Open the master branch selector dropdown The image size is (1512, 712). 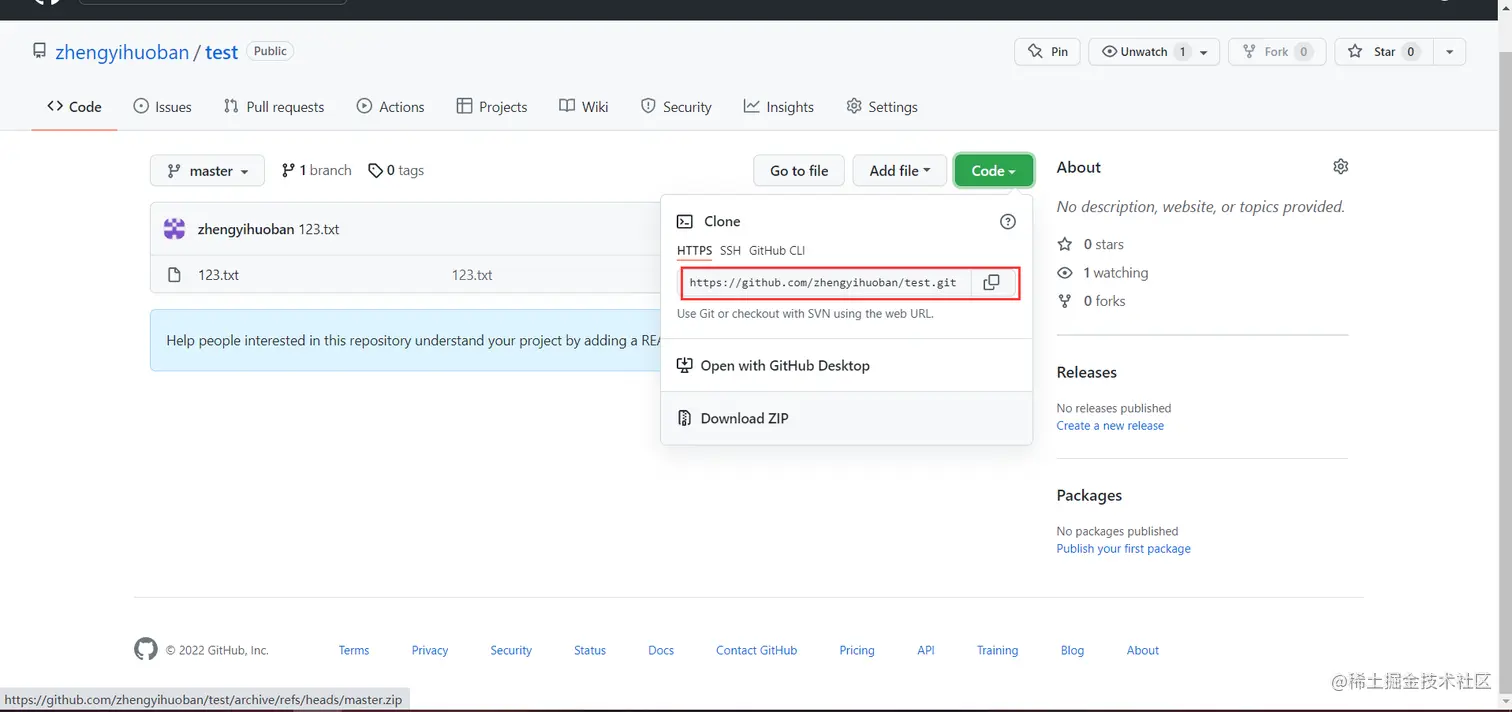(207, 171)
